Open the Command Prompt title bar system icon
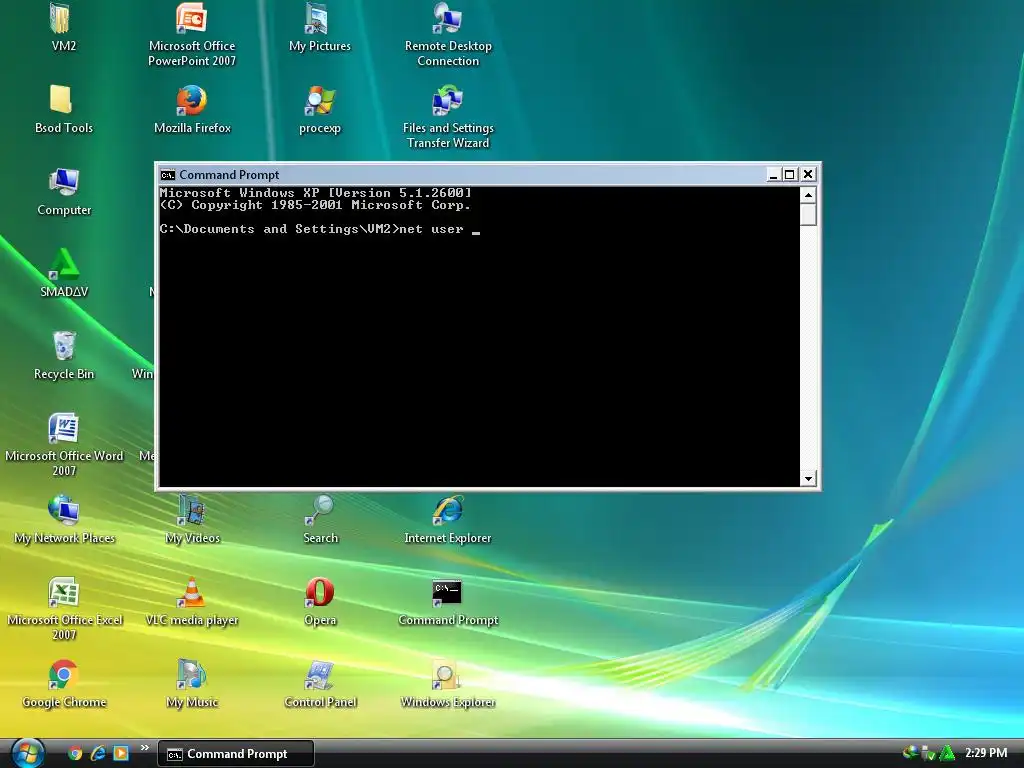Screen dimensions: 1024x768 tap(168, 174)
